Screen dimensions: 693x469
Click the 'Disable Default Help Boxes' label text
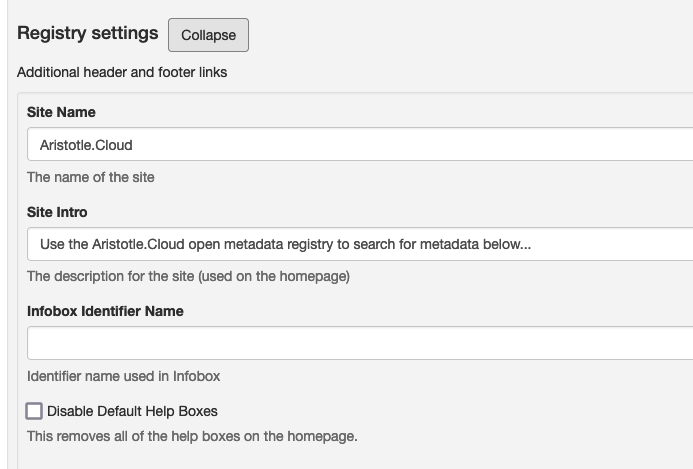click(132, 411)
